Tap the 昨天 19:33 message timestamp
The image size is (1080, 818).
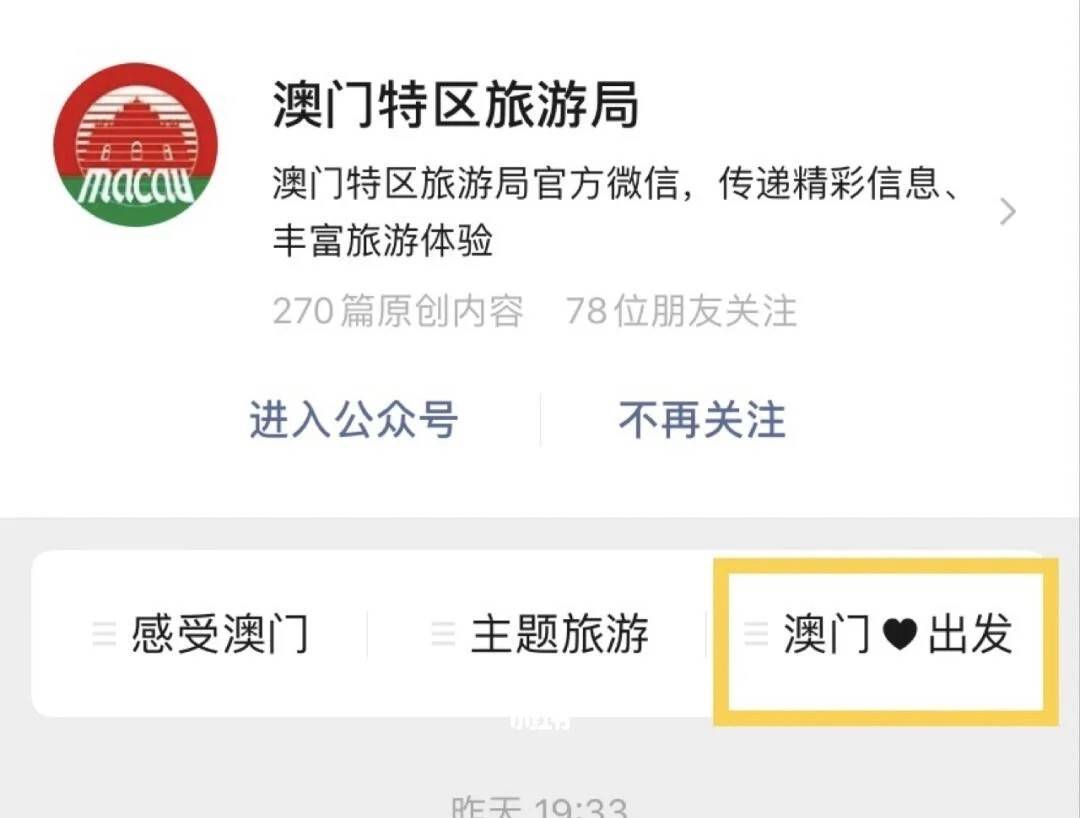(x=539, y=807)
